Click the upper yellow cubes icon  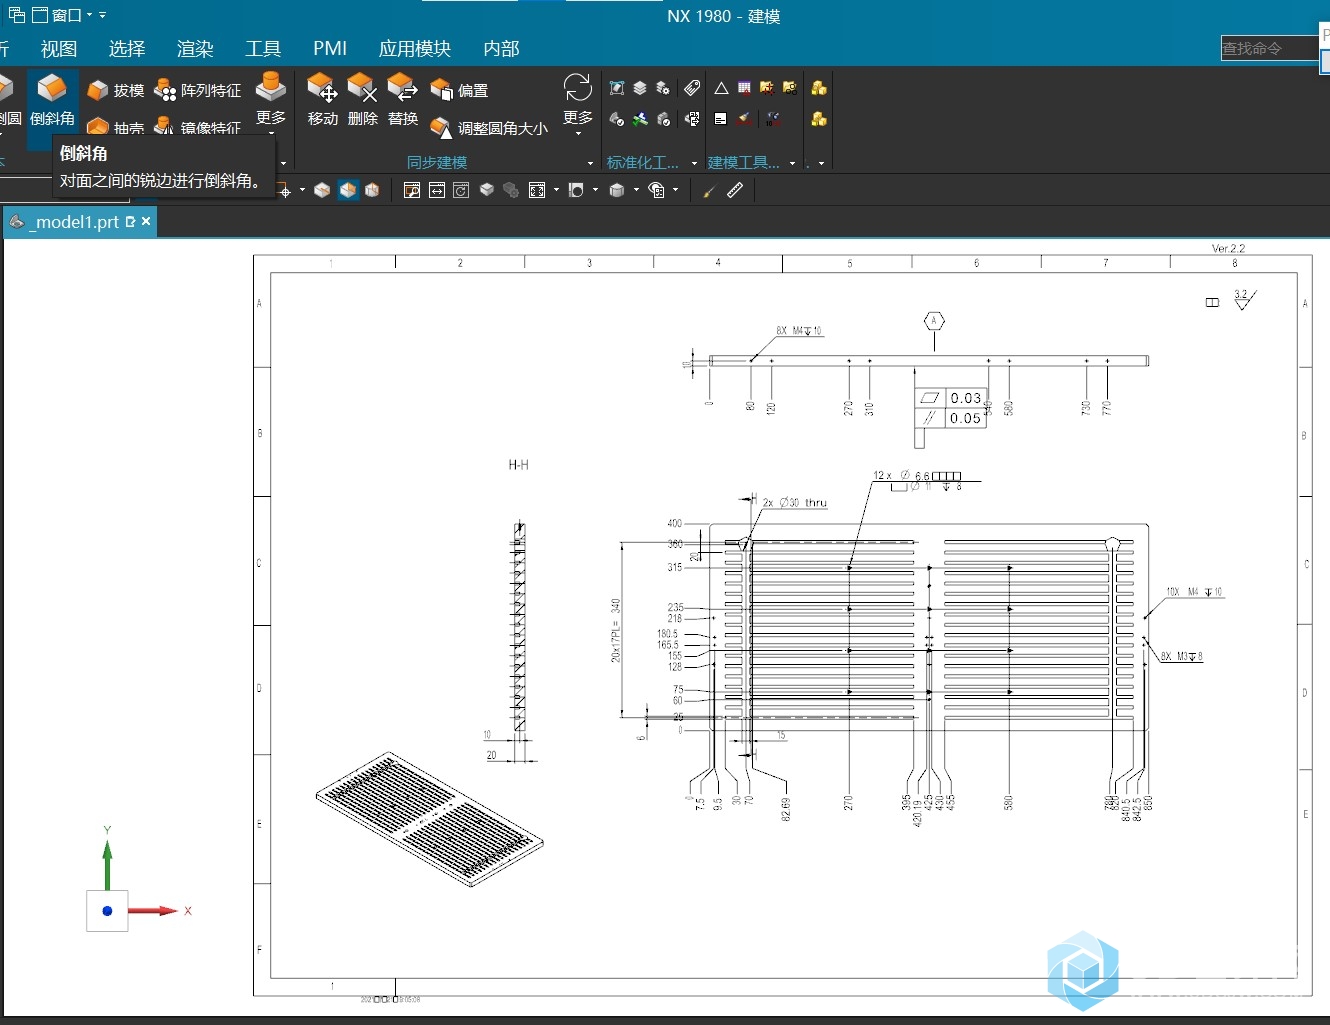coord(819,88)
